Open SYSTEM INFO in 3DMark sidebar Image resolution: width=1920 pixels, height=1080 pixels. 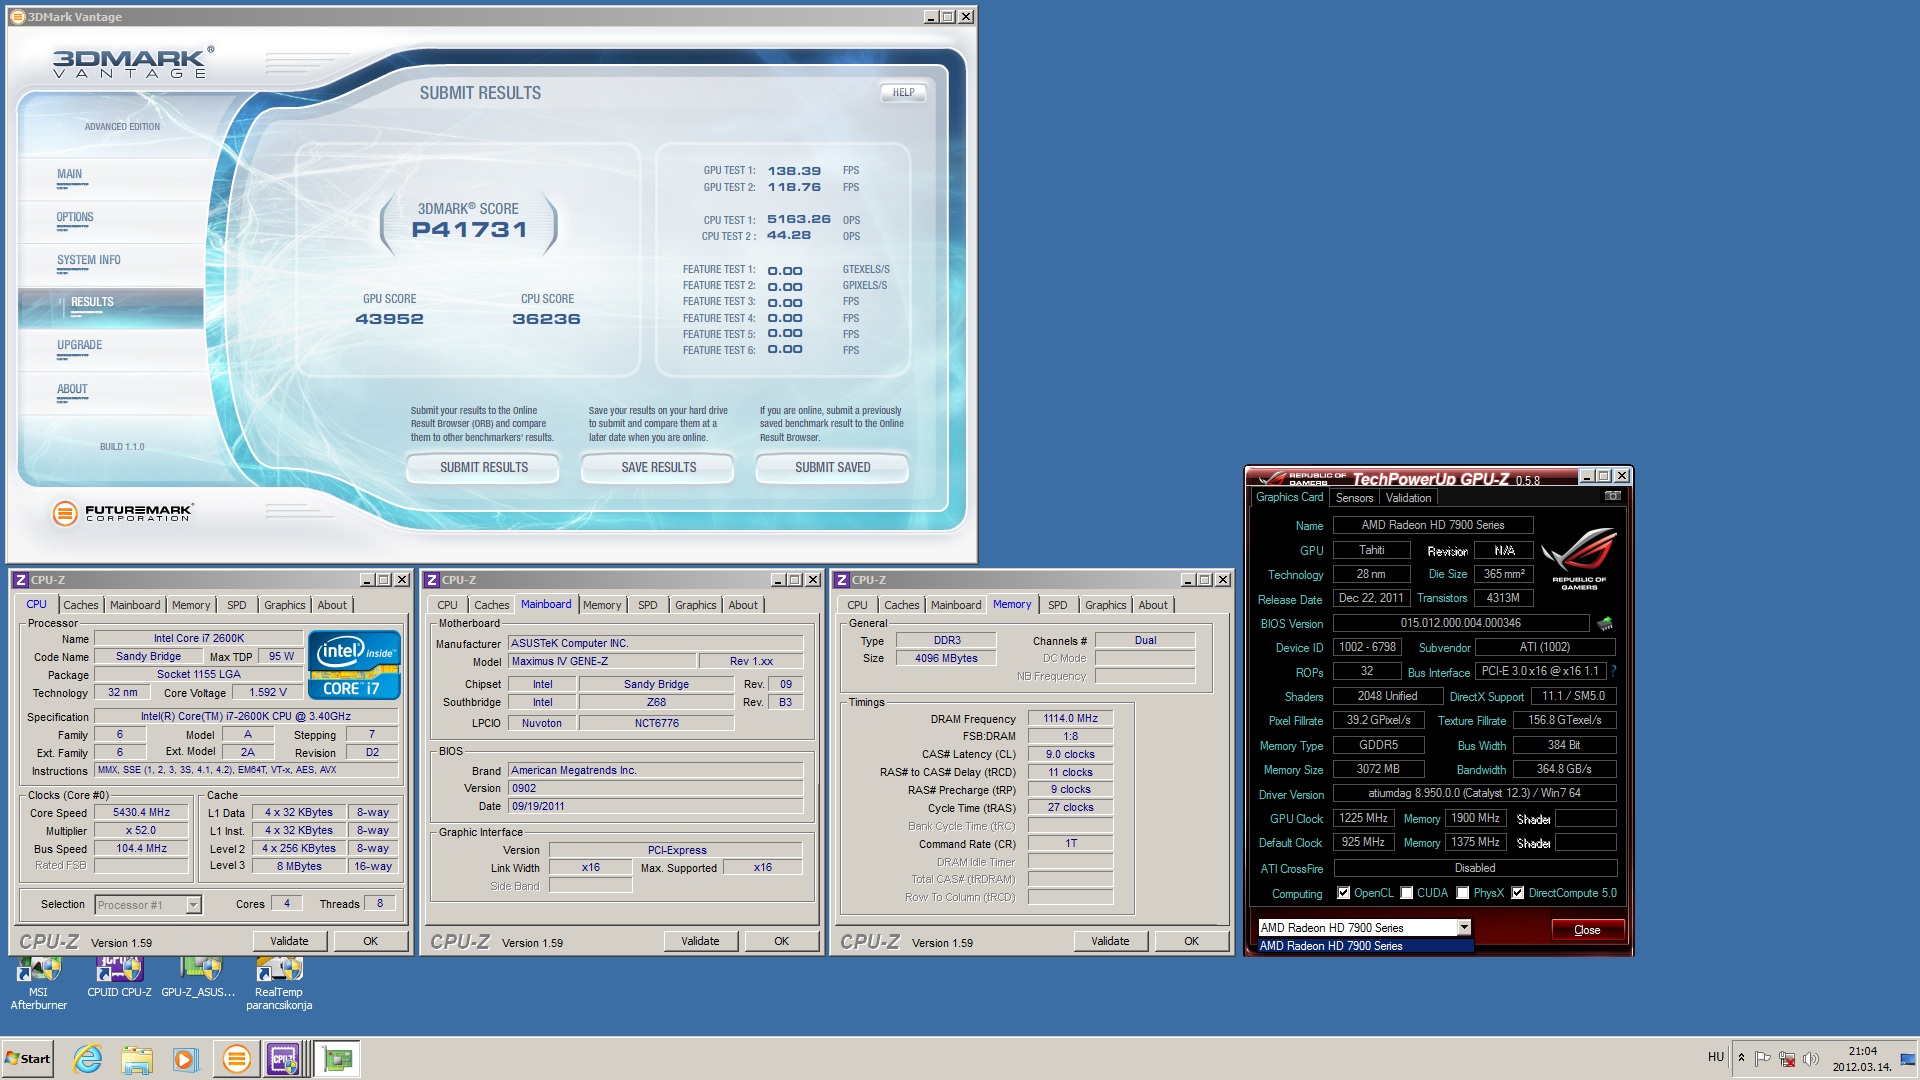pyautogui.click(x=89, y=261)
